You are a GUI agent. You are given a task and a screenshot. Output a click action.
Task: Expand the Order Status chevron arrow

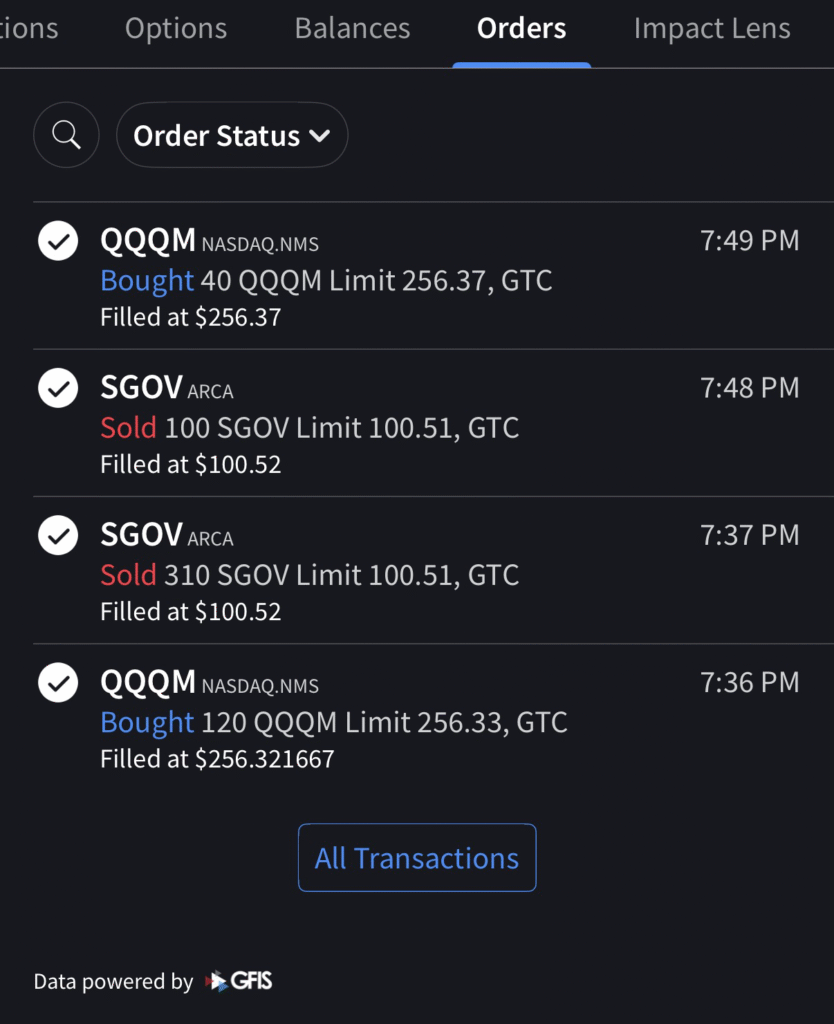[x=320, y=135]
